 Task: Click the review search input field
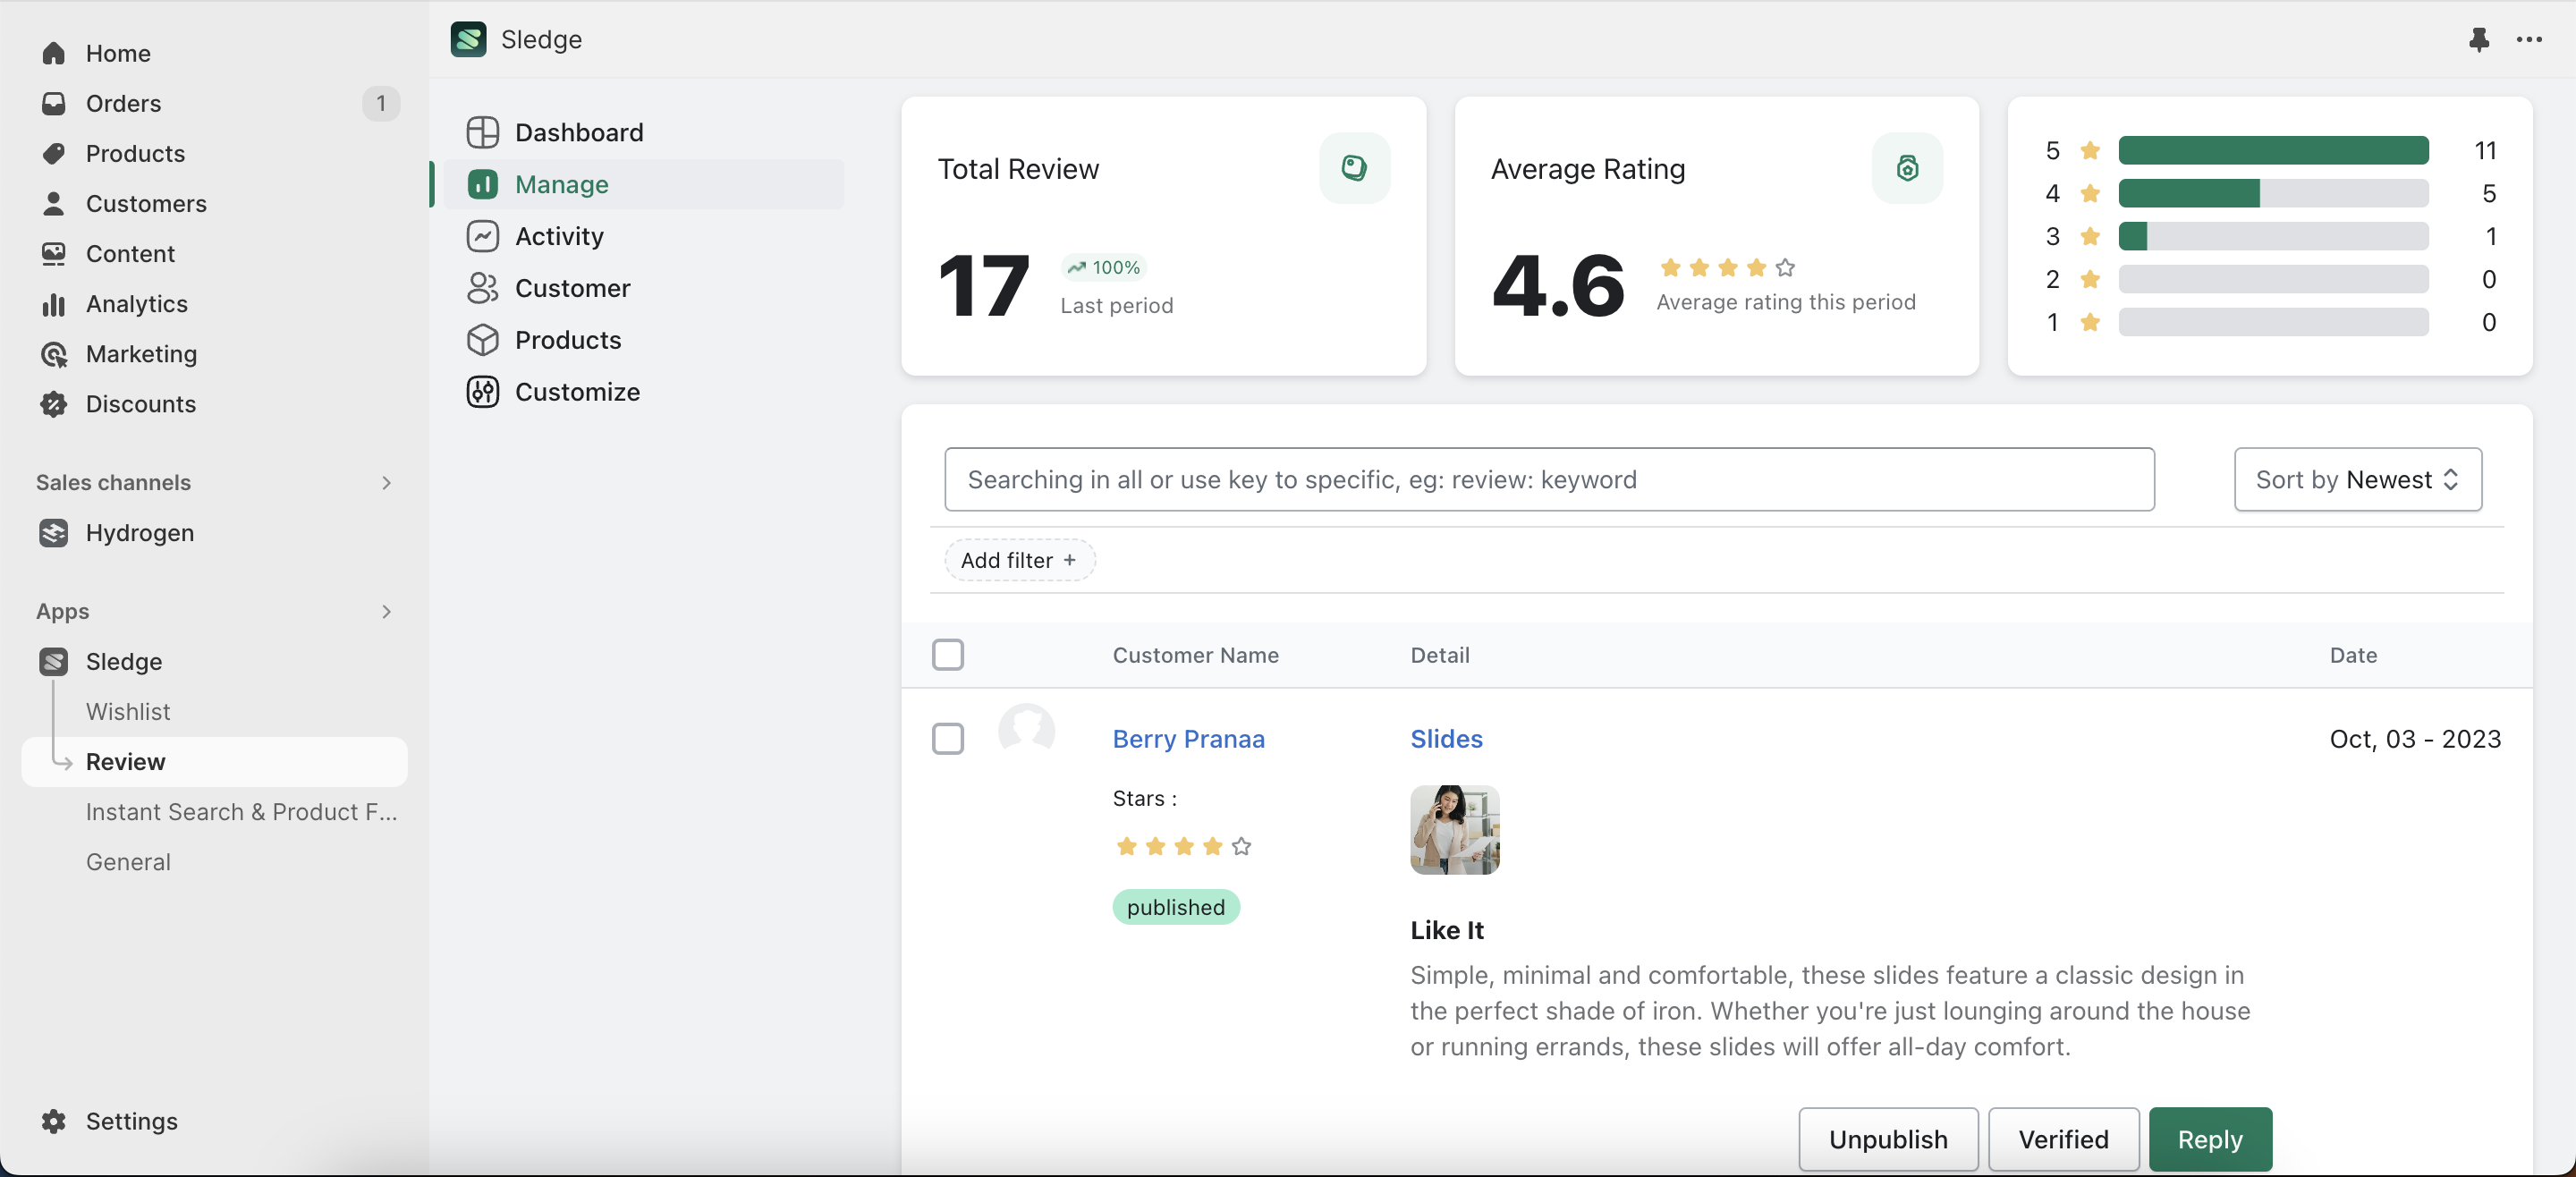pyautogui.click(x=1549, y=478)
